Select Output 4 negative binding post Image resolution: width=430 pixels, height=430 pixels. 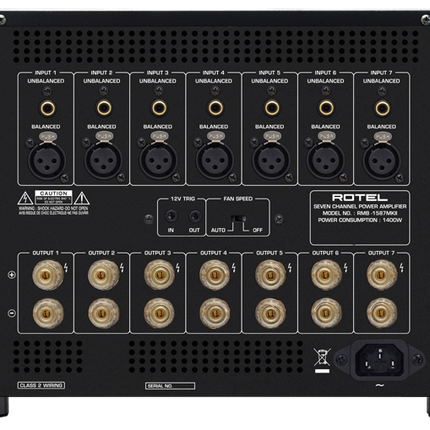click(215, 313)
